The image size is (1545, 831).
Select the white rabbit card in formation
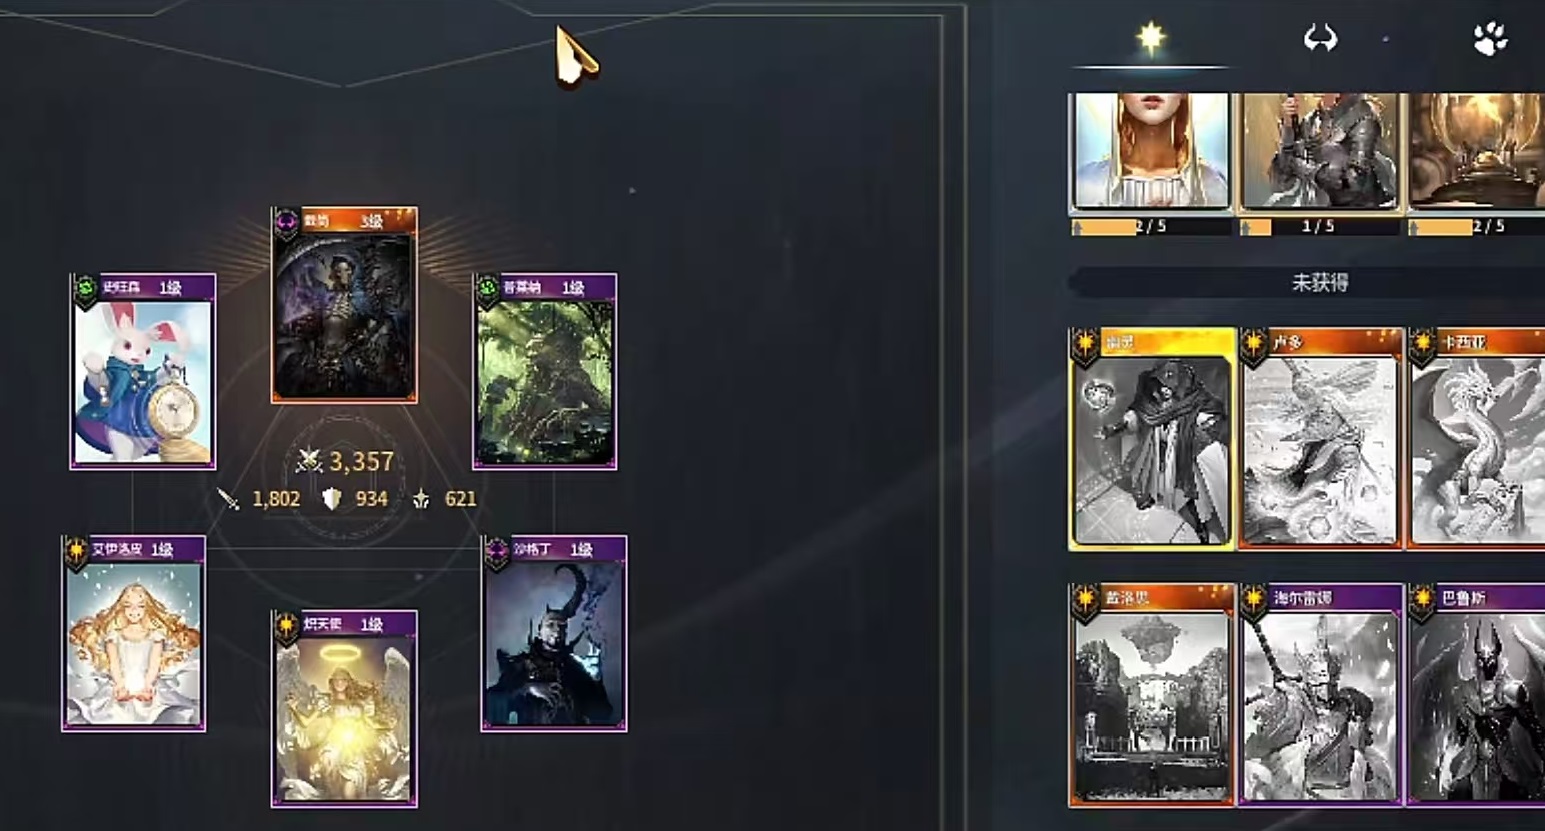(x=142, y=371)
